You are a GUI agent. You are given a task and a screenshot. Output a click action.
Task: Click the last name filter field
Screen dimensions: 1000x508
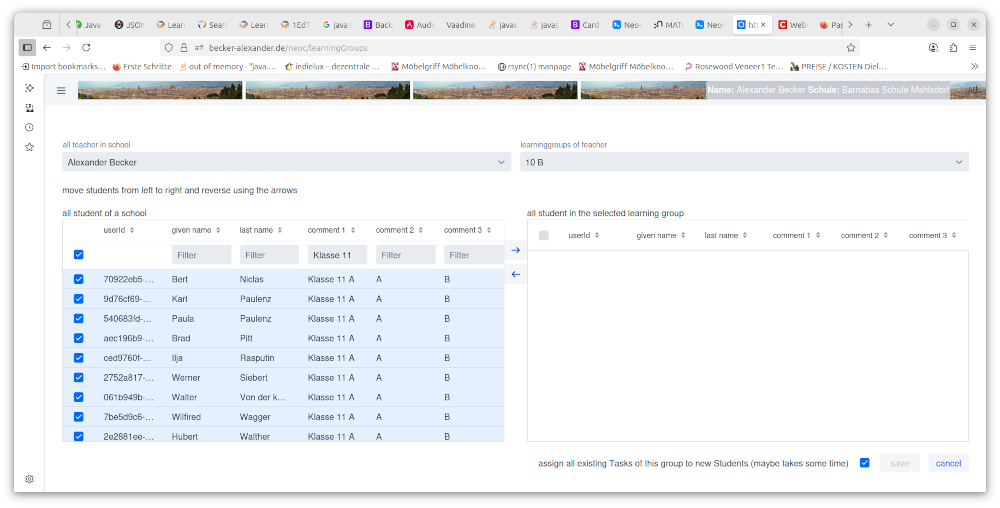[x=269, y=255]
